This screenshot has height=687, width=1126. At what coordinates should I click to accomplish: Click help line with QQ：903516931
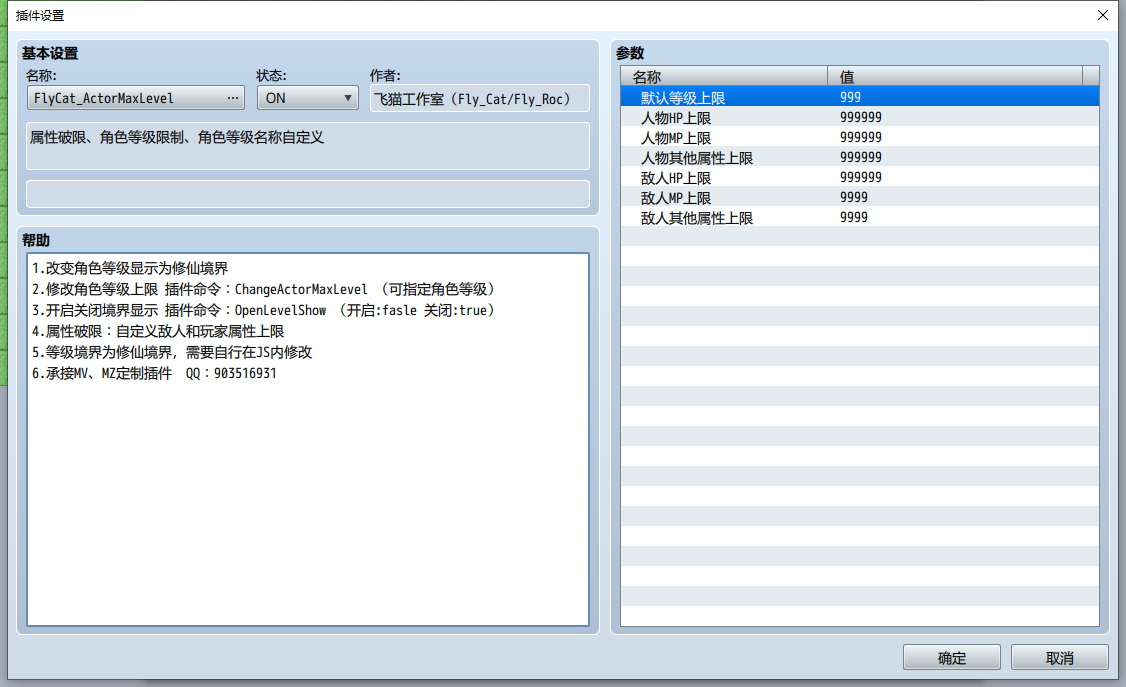point(154,373)
